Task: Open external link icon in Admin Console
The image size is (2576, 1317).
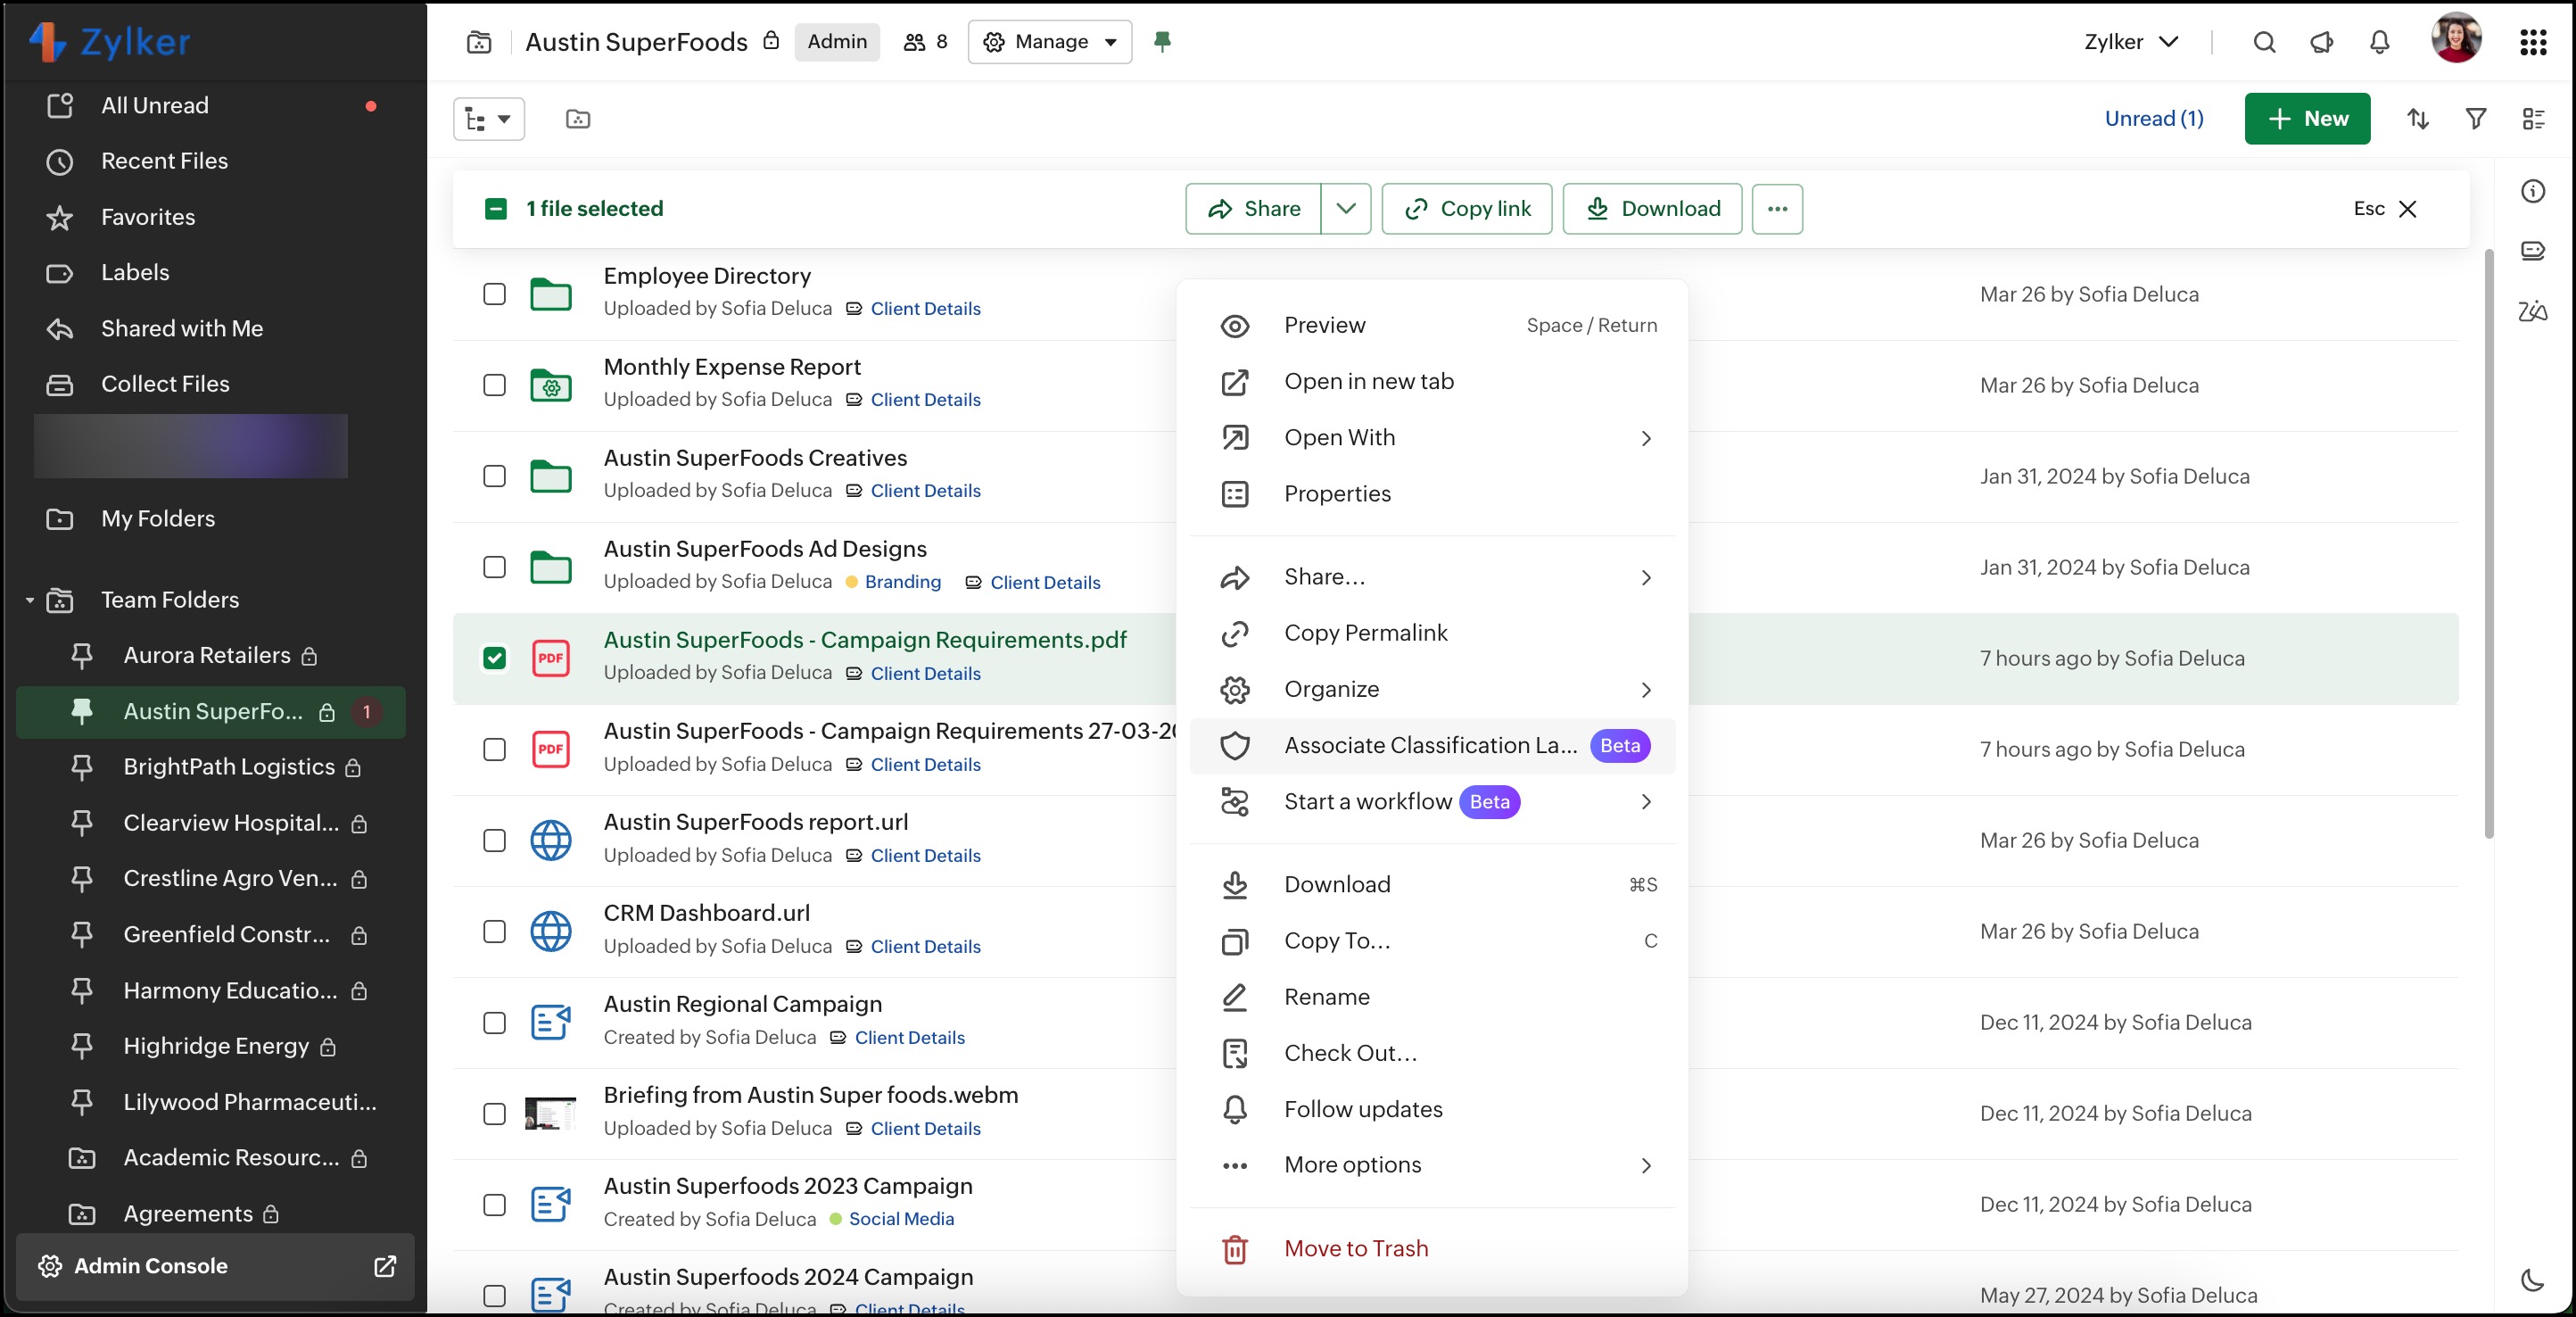Action: click(x=385, y=1266)
